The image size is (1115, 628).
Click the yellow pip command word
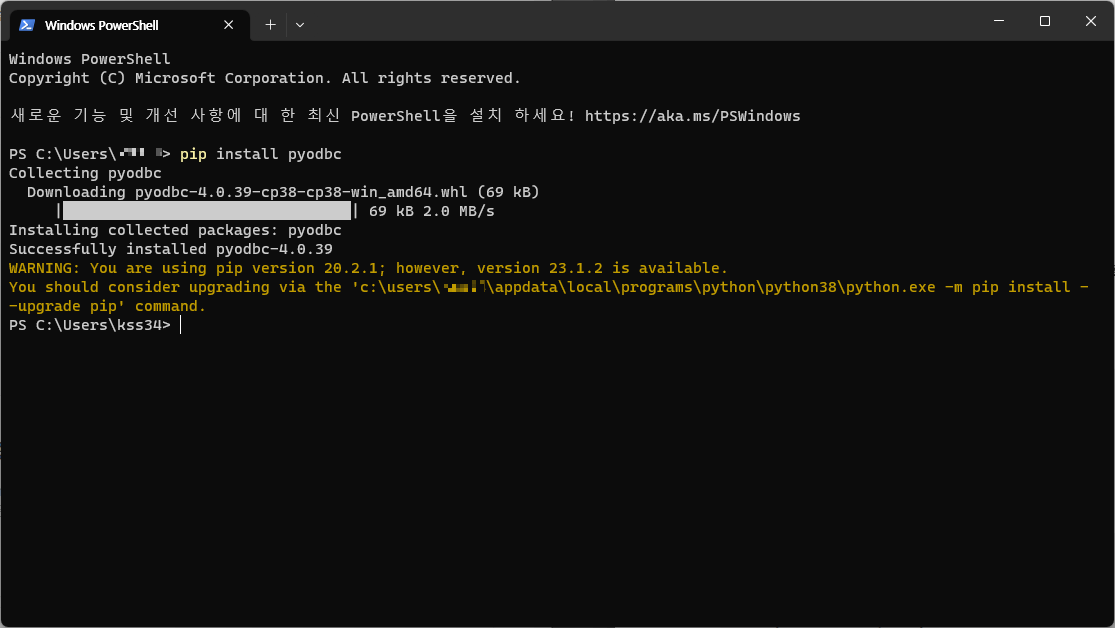(x=193, y=154)
